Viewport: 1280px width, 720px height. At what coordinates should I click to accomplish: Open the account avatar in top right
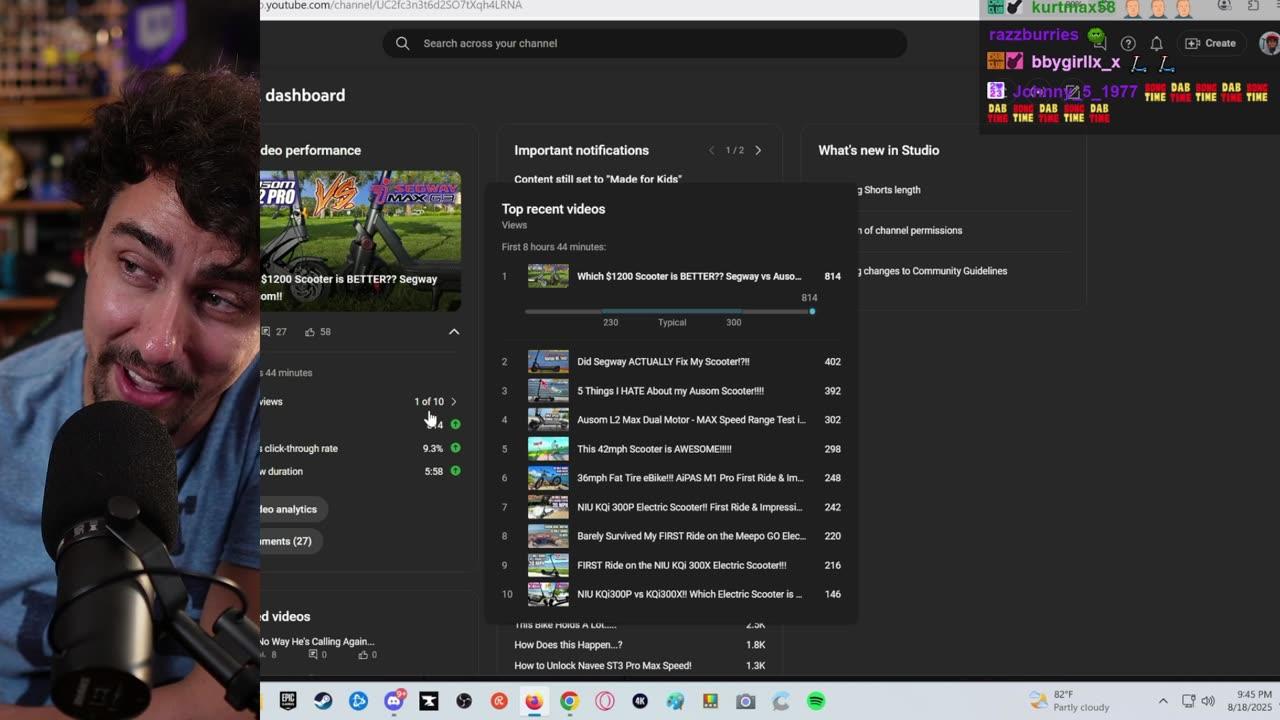[x=1269, y=43]
